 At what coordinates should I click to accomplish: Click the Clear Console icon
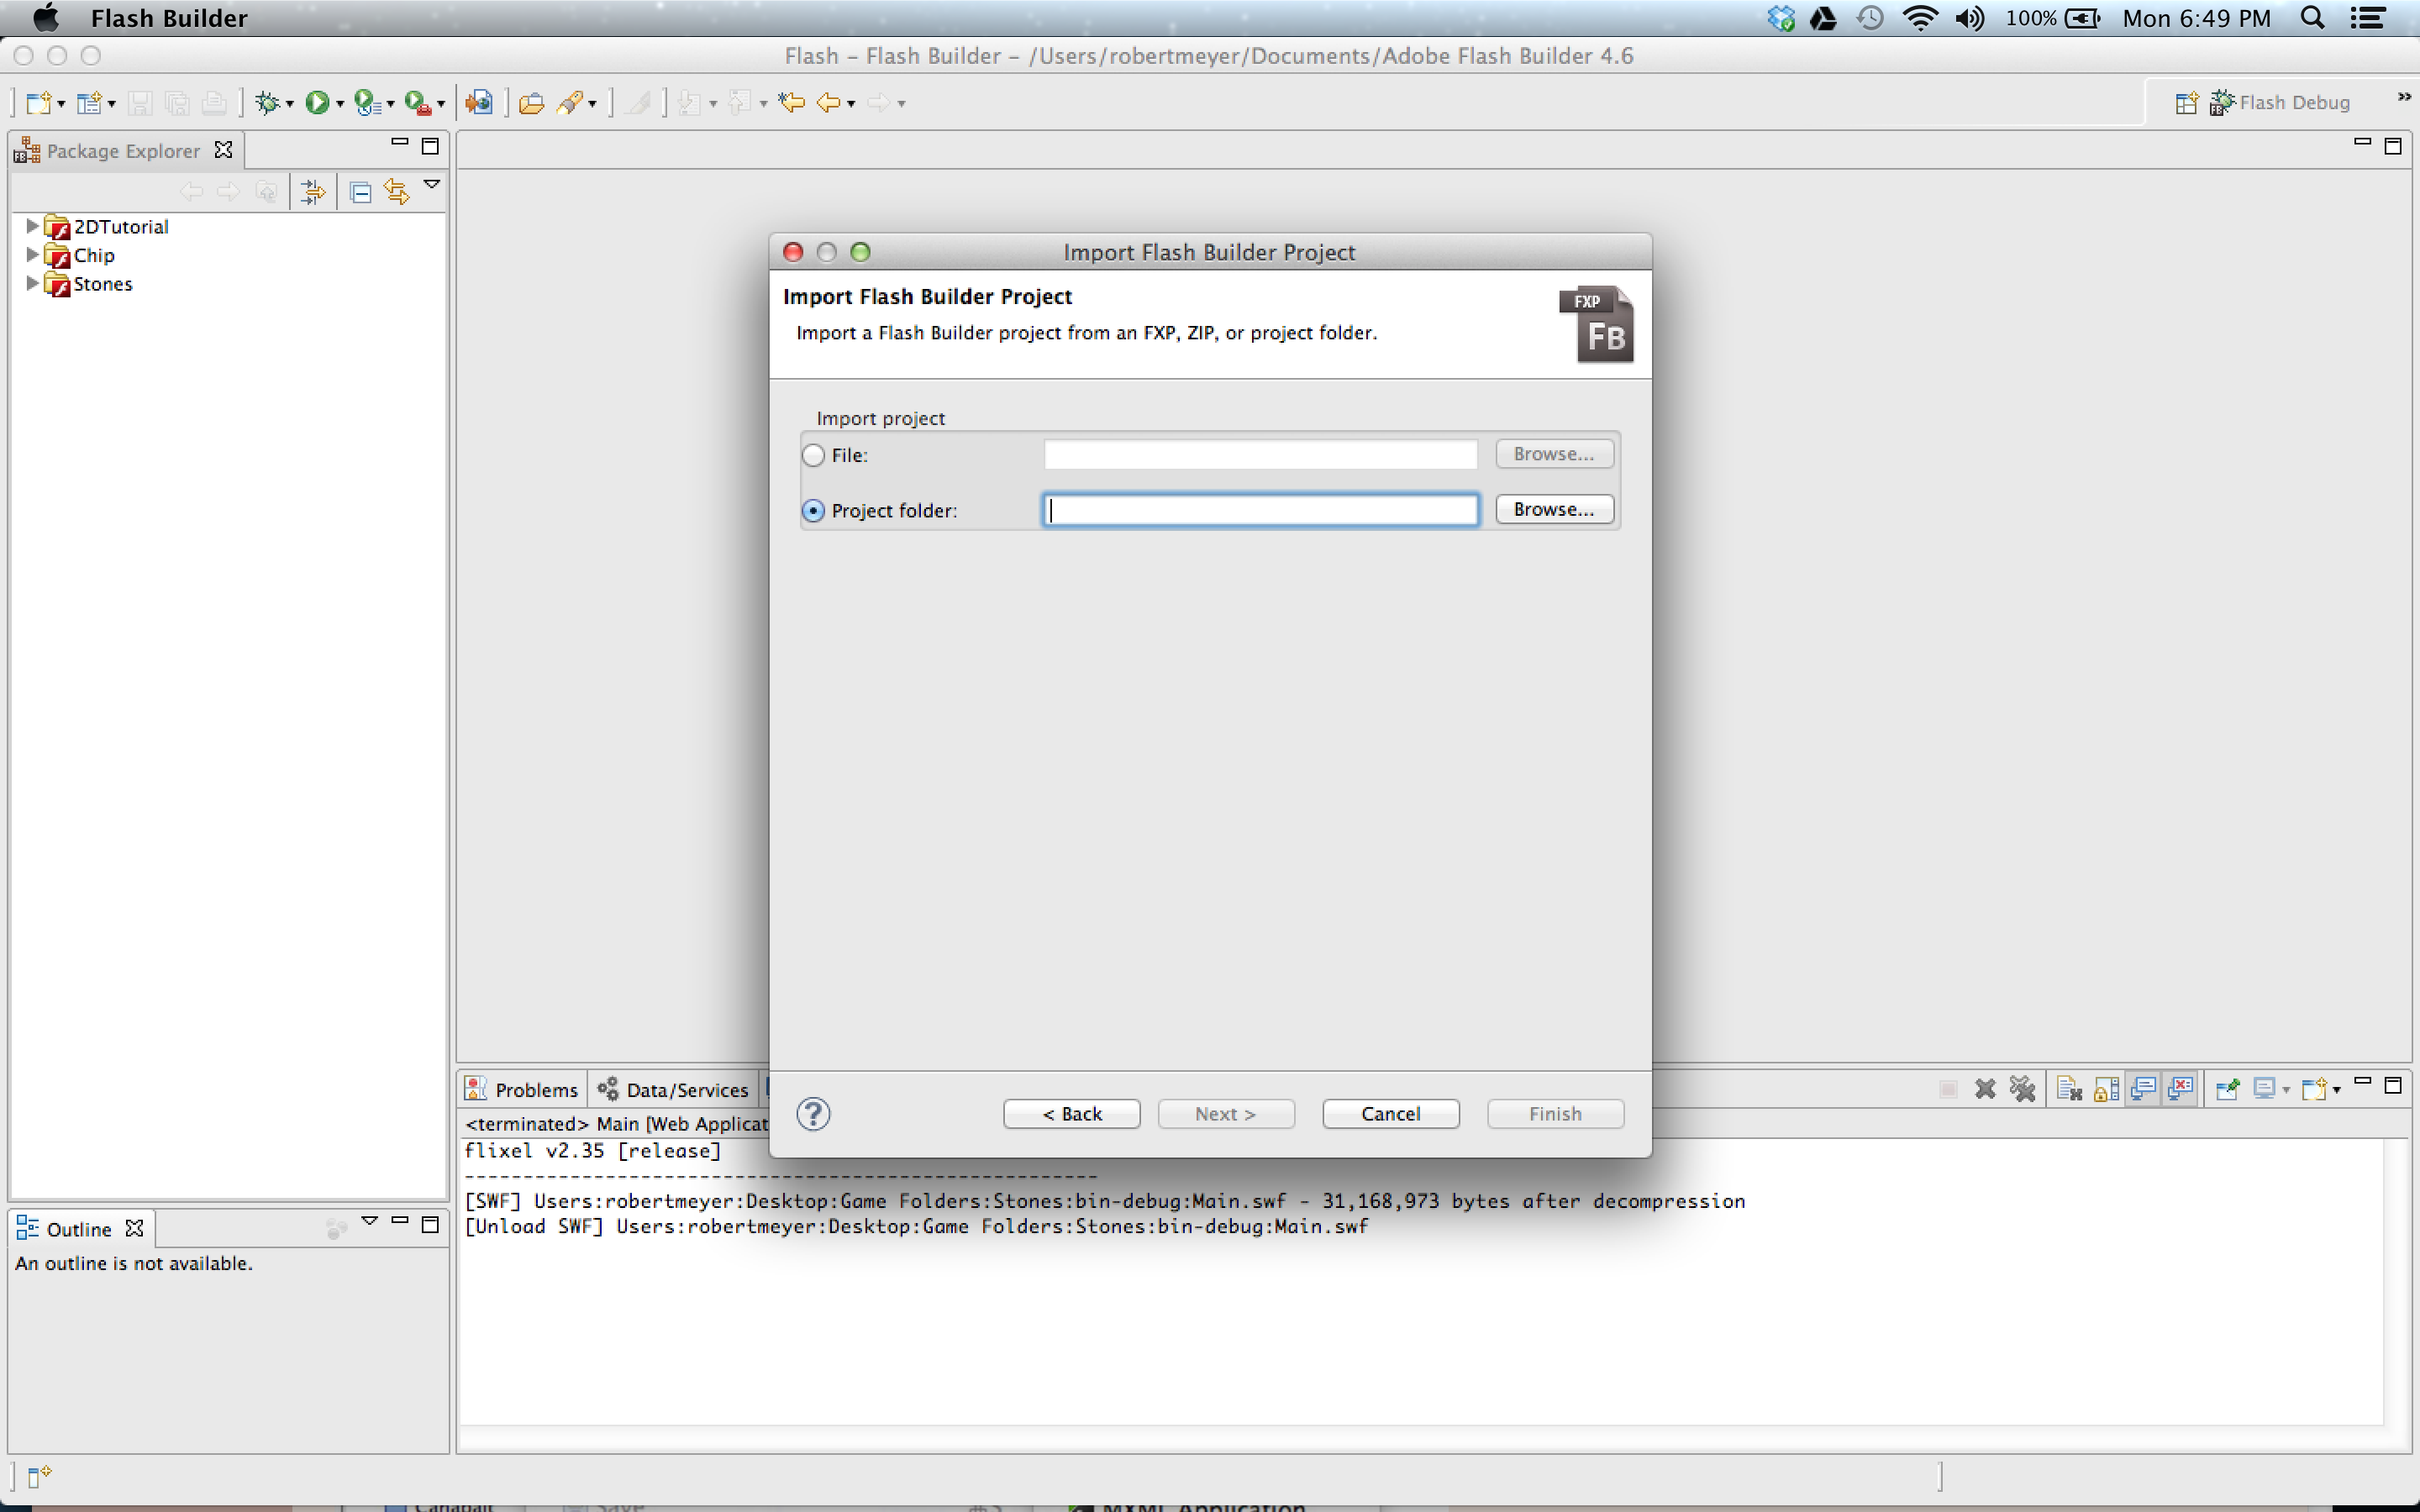[x=2068, y=1089]
